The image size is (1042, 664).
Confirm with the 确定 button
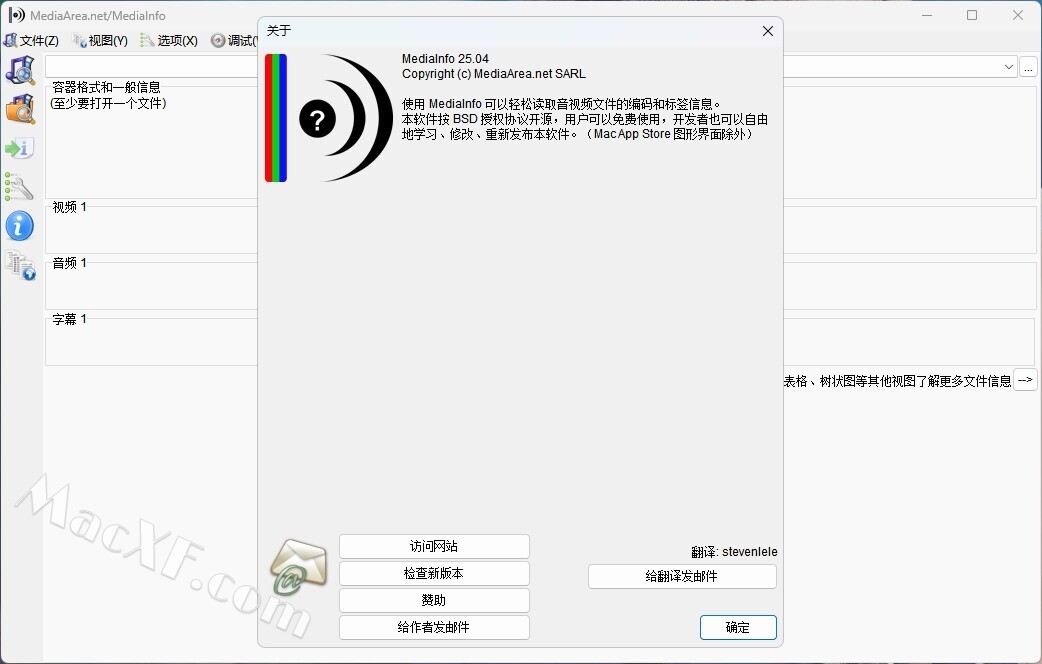tap(738, 627)
